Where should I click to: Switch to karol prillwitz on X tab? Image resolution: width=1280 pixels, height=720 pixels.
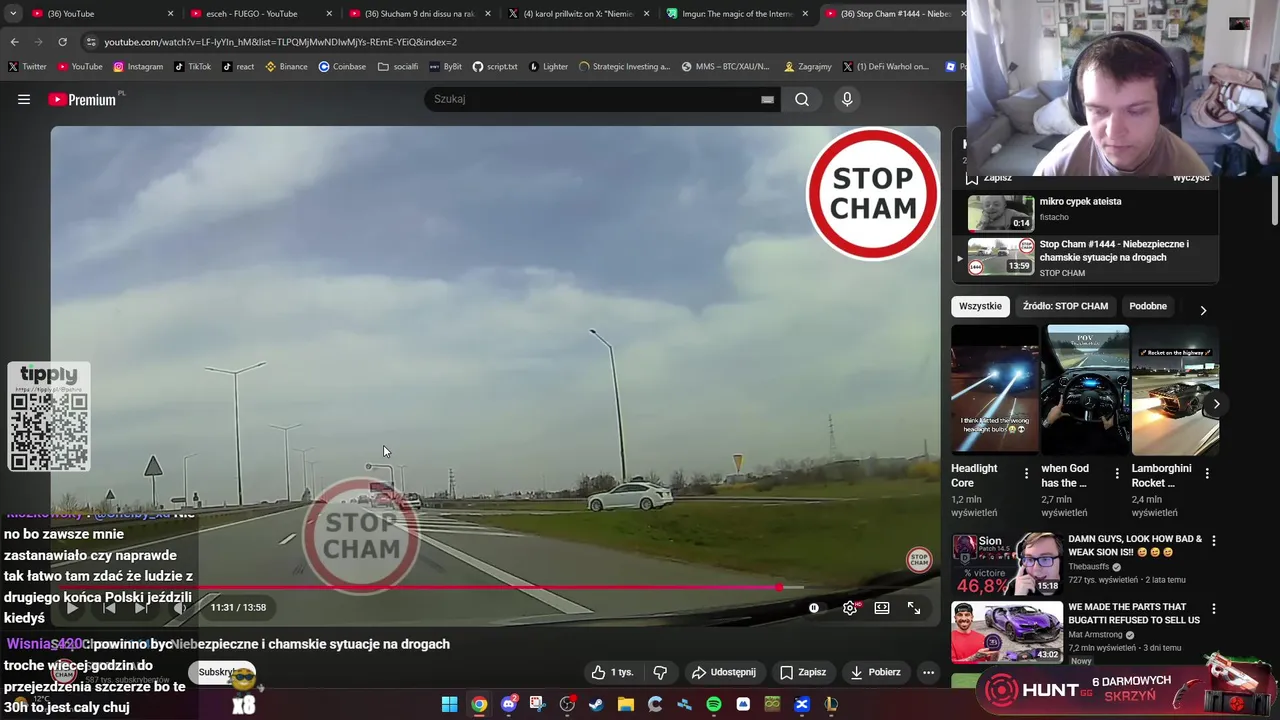point(577,14)
